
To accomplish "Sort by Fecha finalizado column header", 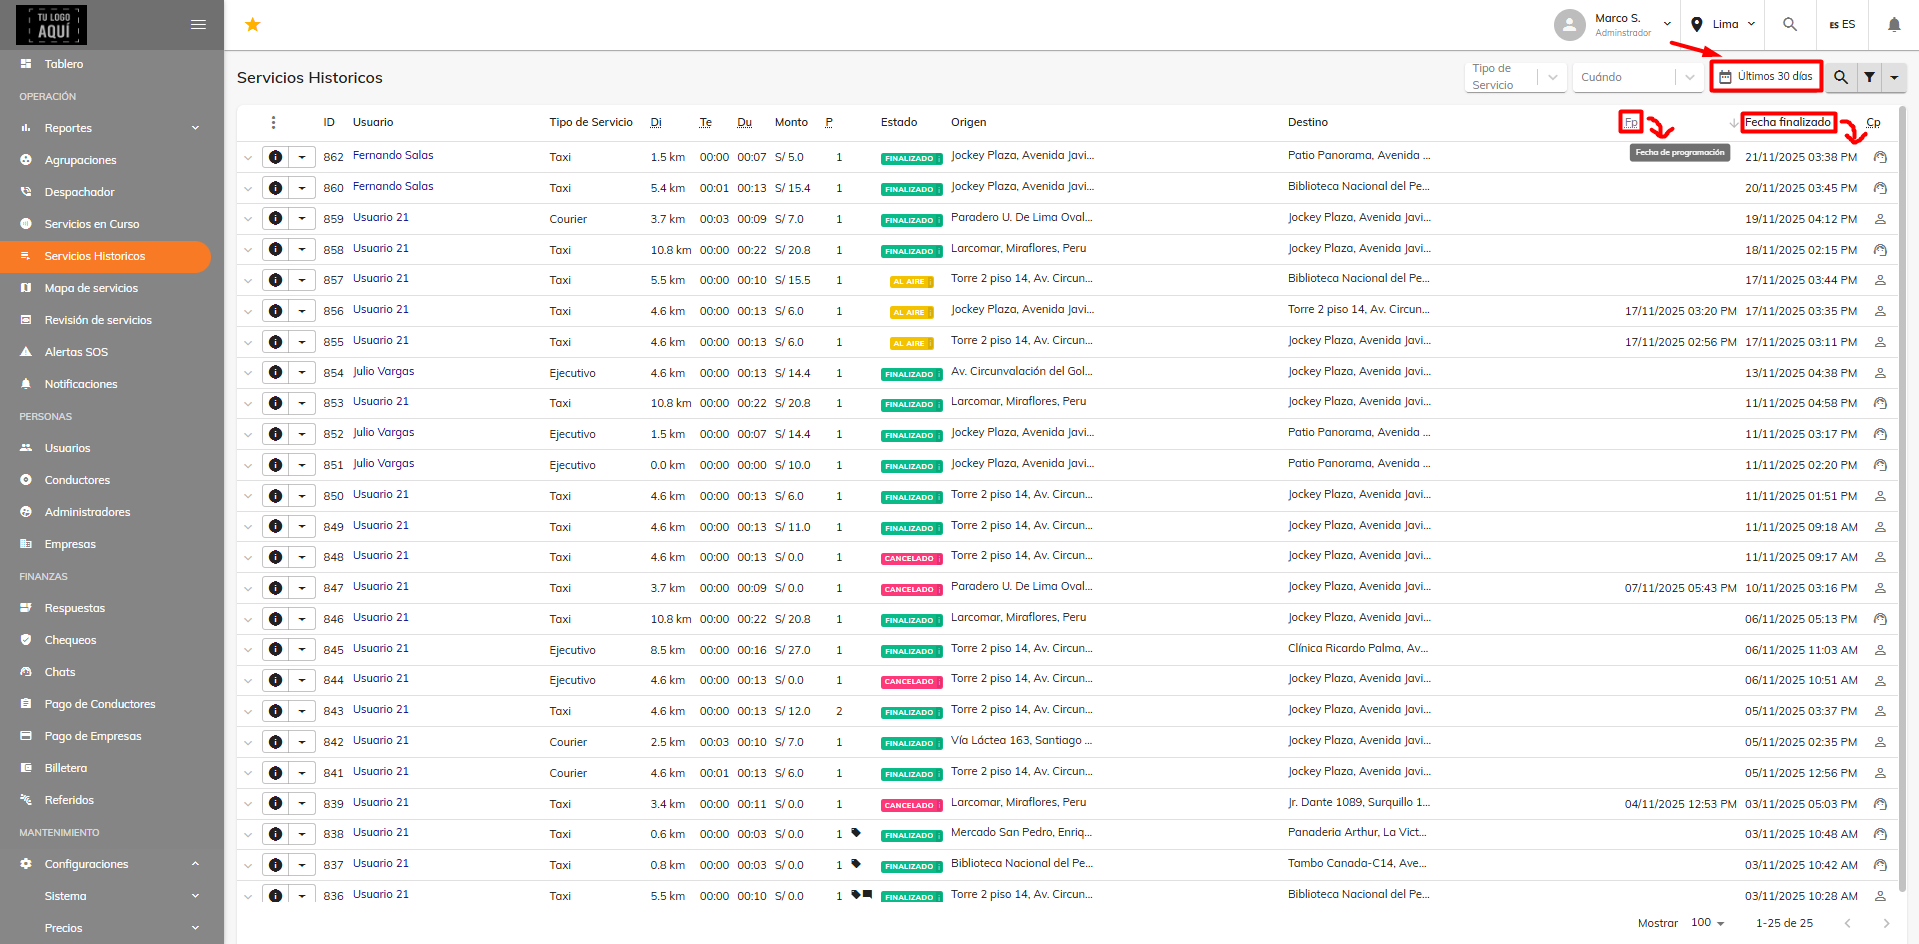I will pos(1788,122).
